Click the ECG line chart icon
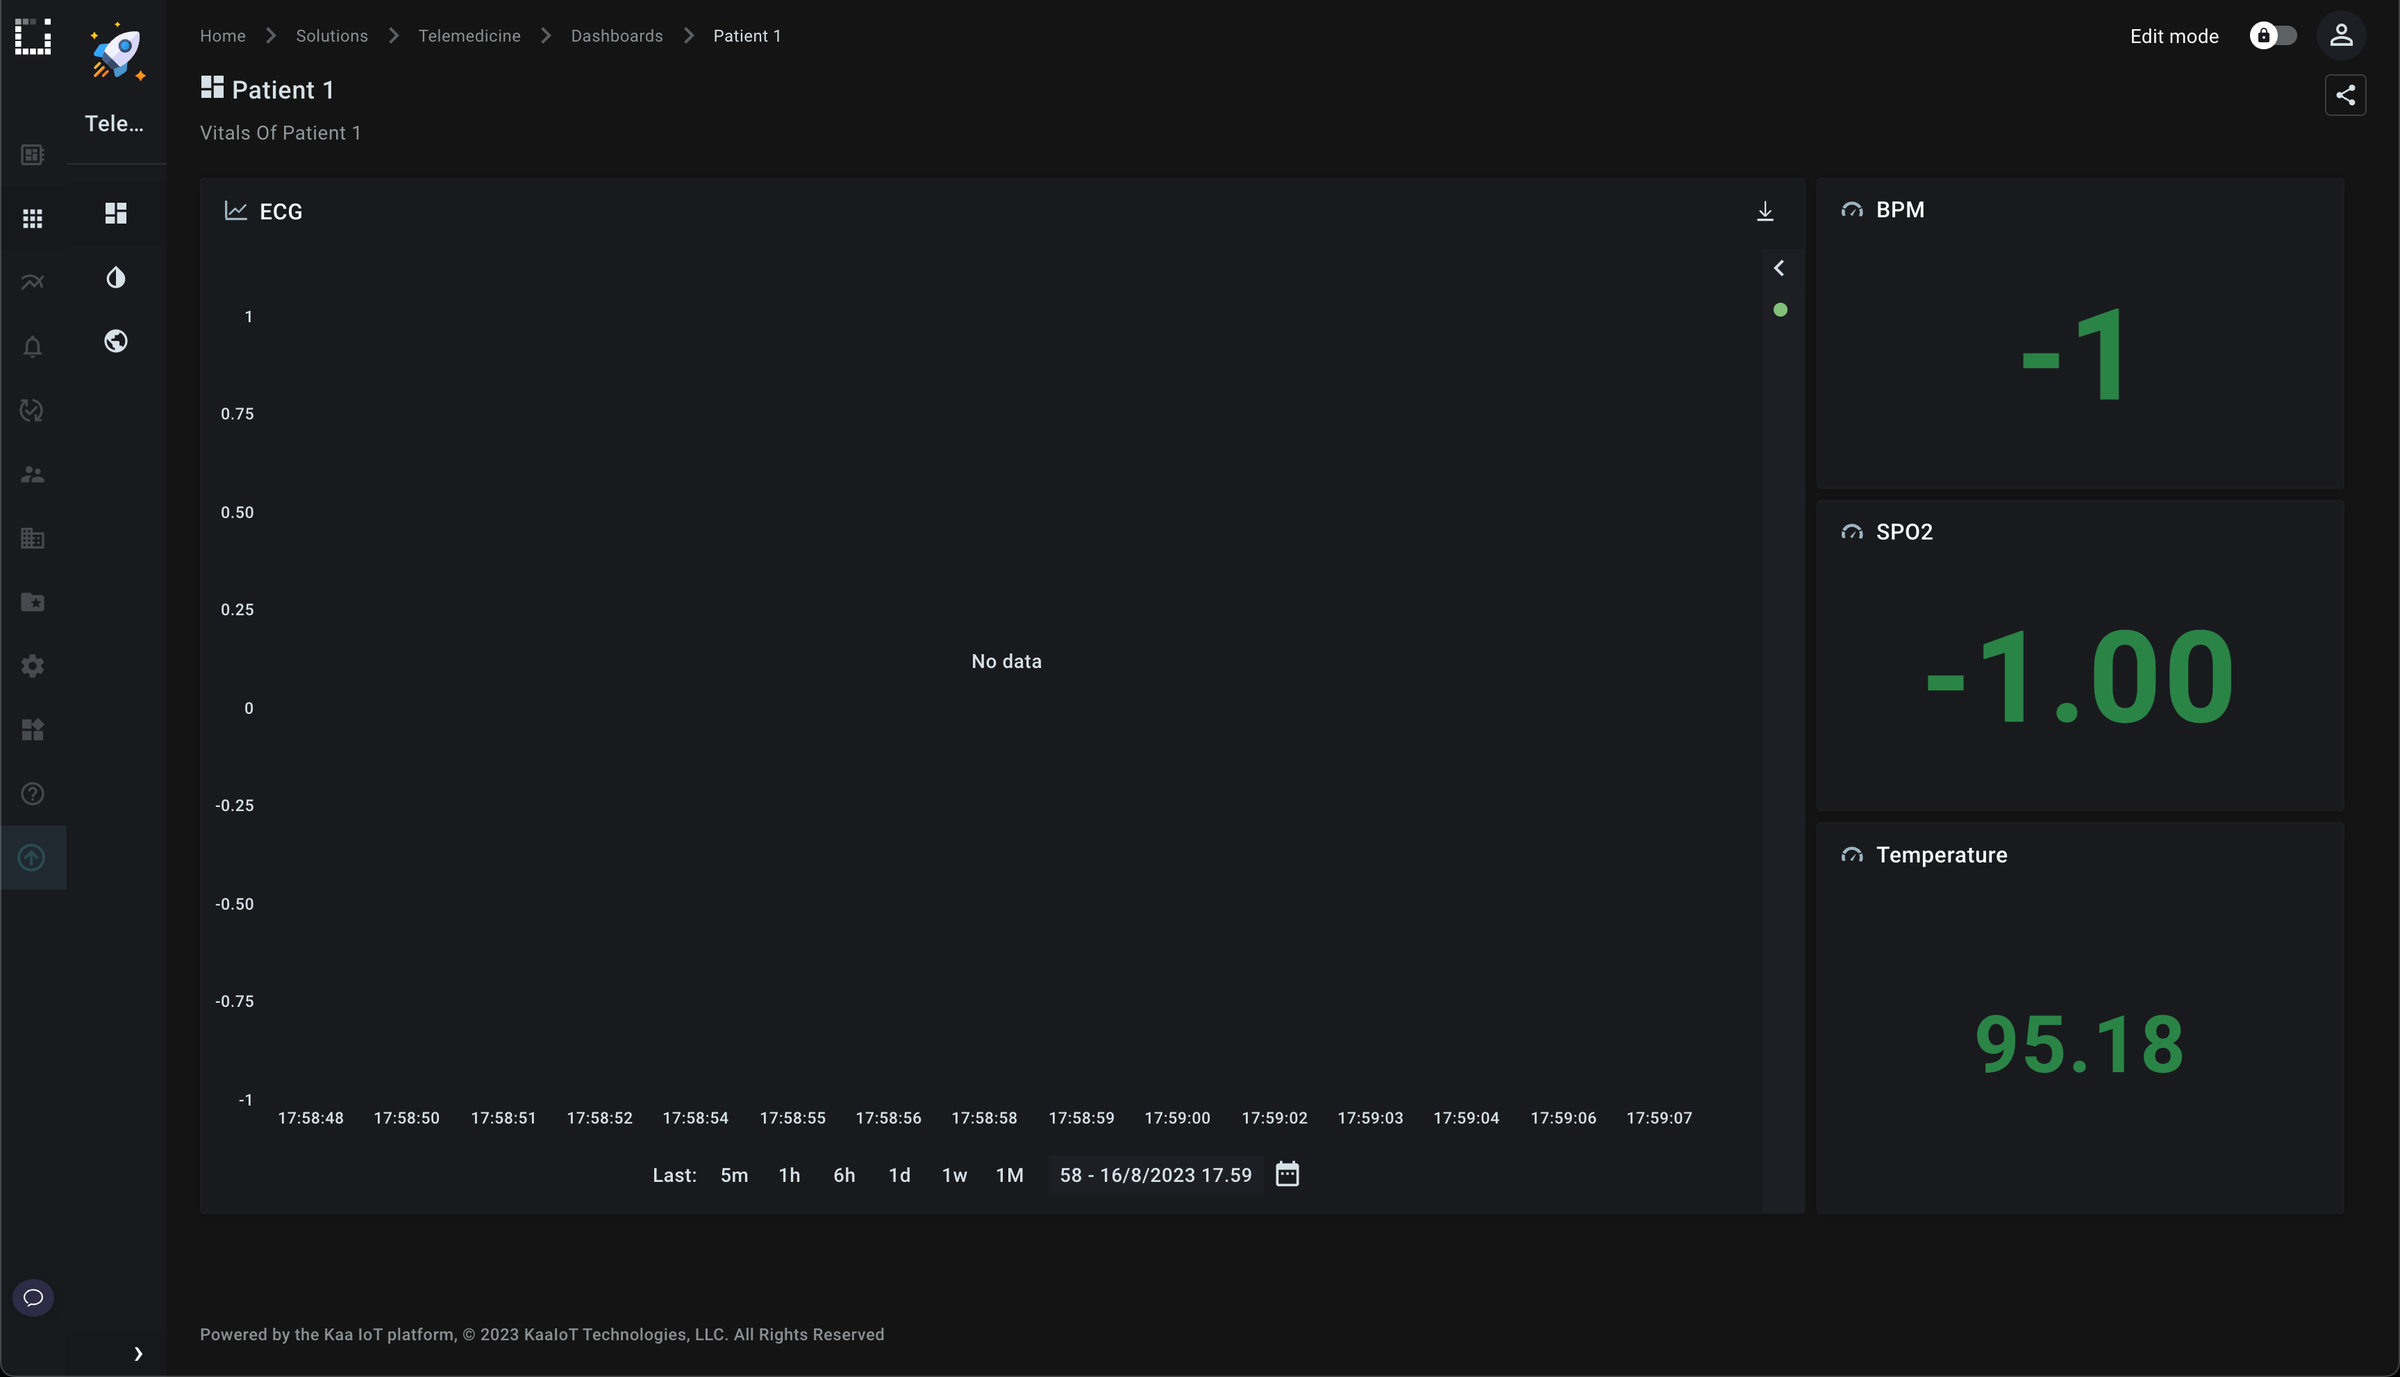 click(x=236, y=211)
